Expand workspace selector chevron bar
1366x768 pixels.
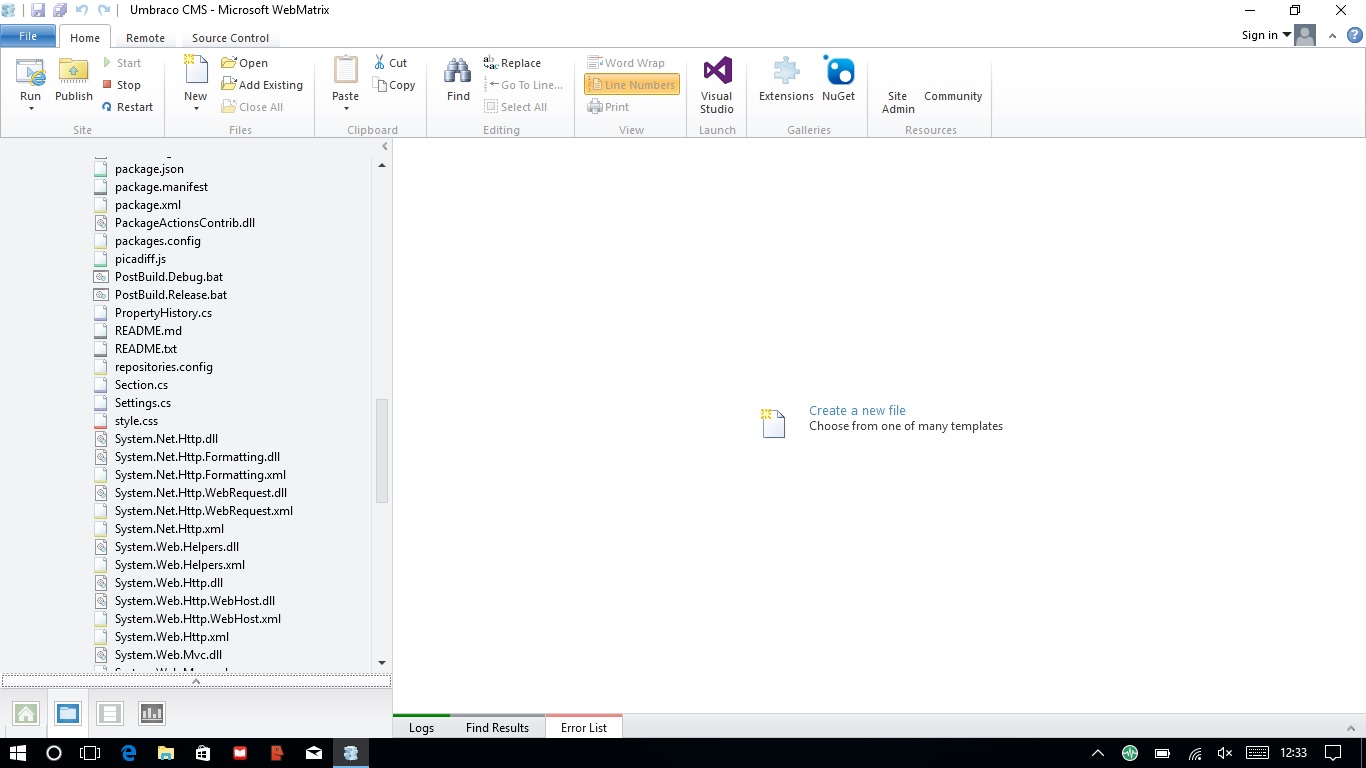point(196,681)
